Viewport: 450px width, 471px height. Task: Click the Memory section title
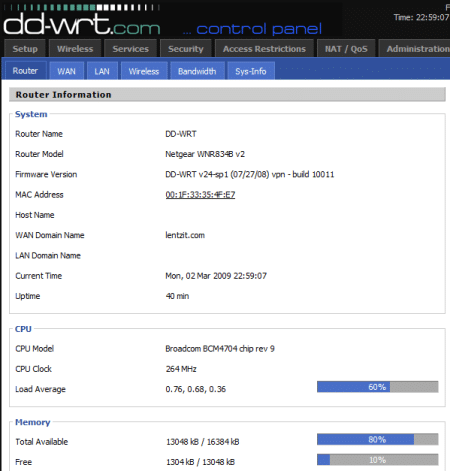point(33,422)
